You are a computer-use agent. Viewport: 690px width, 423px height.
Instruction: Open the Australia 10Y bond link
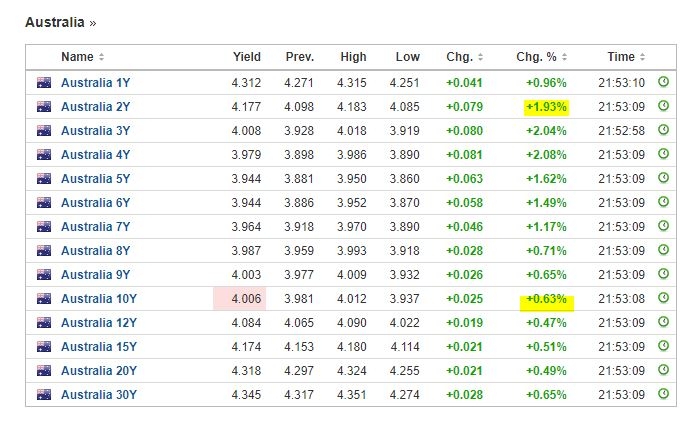pyautogui.click(x=99, y=299)
